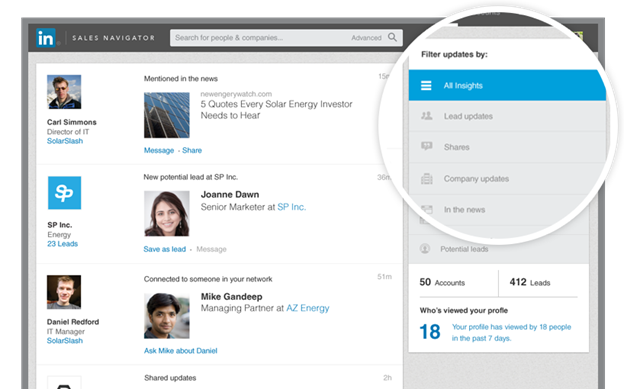
Task: Click the LinkedIn logo icon
Action: point(46,38)
